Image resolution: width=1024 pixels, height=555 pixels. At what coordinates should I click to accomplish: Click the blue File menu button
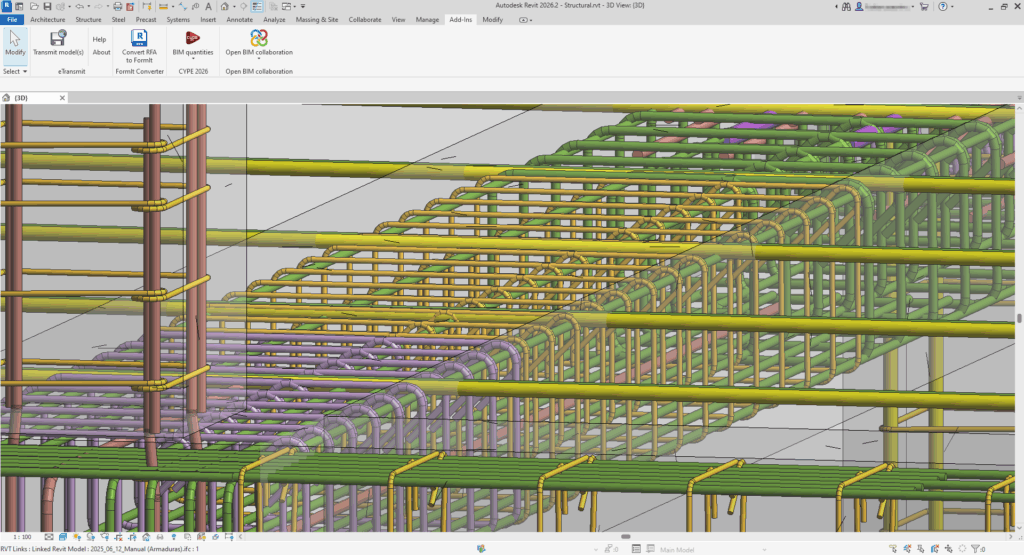12,19
